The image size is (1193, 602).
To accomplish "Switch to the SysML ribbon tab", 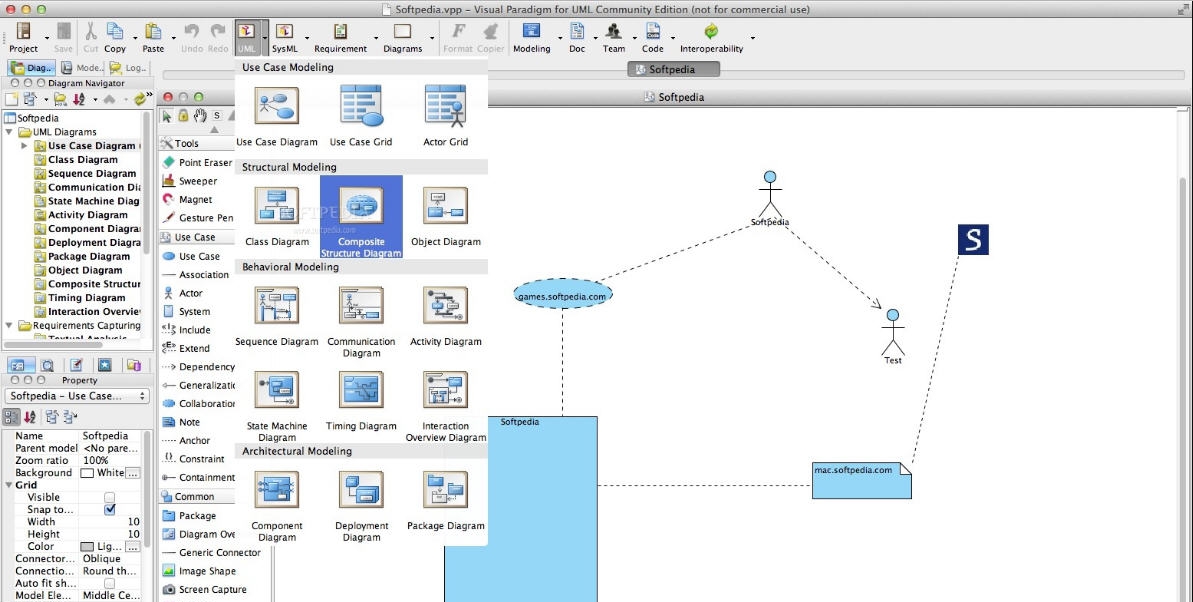I will point(284,40).
